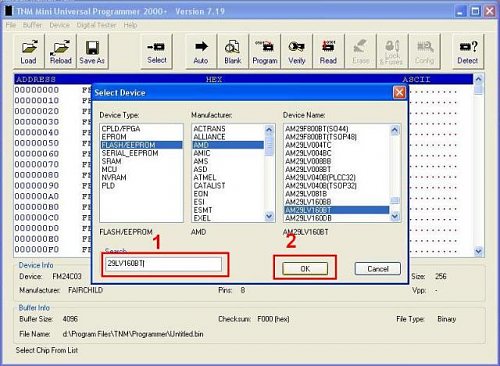Confirm device selection with OK button
The width and height of the screenshot is (500, 366).
pos(305,269)
